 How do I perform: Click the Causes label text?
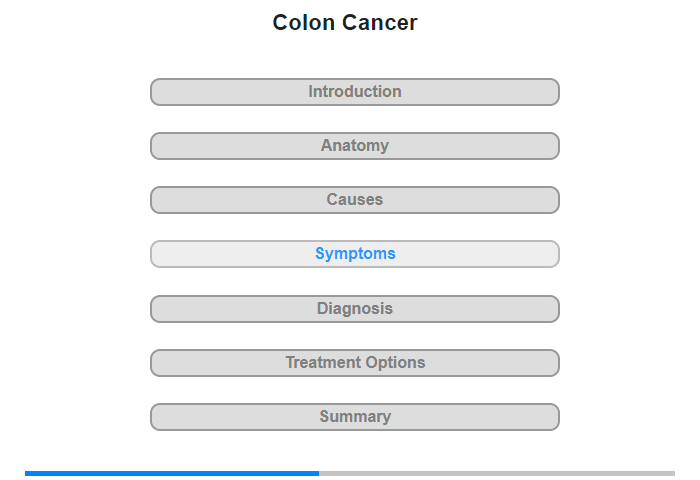(355, 200)
